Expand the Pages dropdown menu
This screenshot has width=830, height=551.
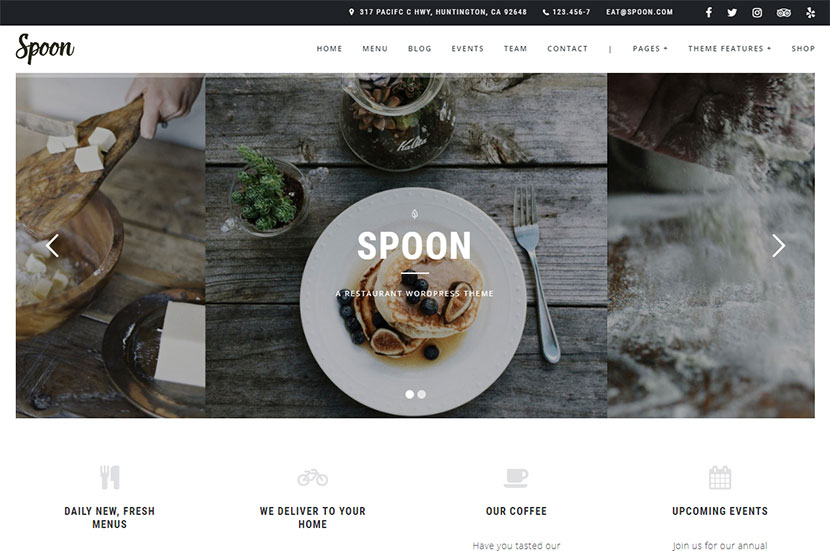(x=650, y=48)
